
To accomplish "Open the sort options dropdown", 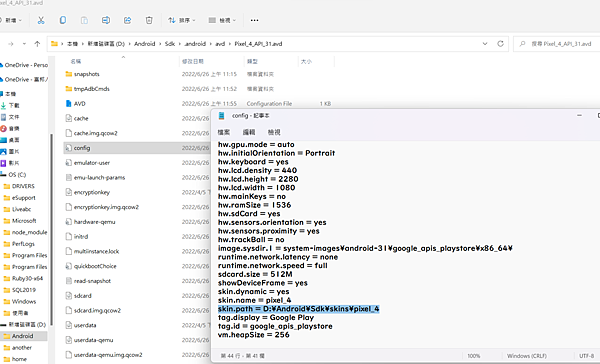I will tap(182, 20).
